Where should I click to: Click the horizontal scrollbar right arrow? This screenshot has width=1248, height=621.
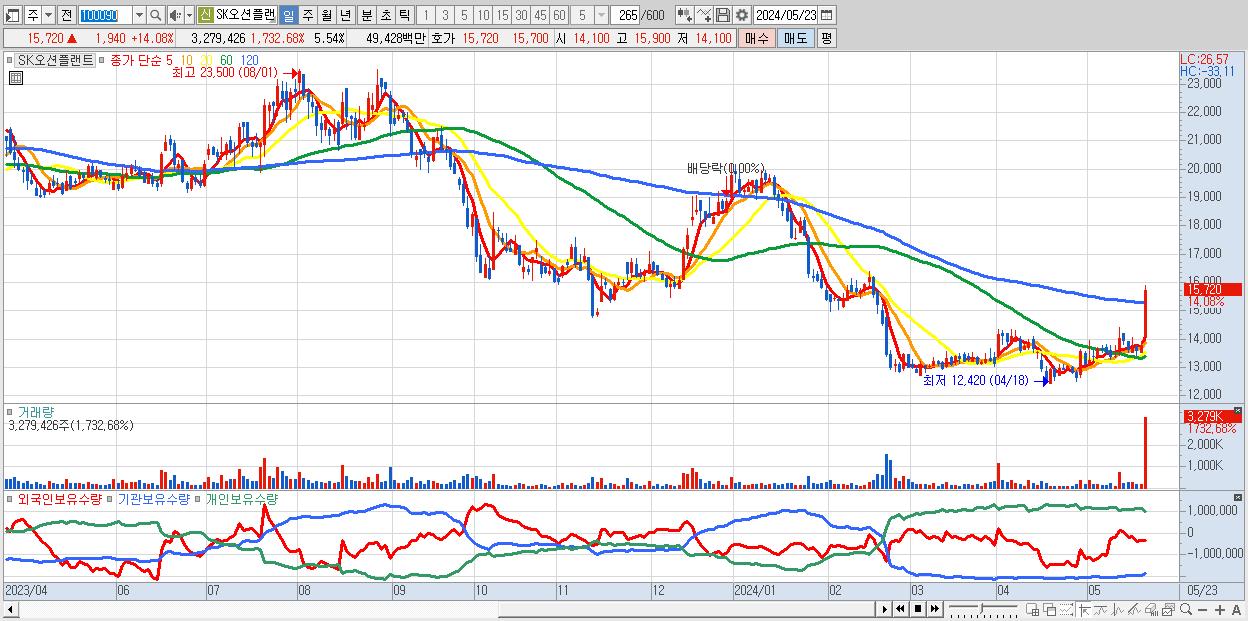pos(885,609)
